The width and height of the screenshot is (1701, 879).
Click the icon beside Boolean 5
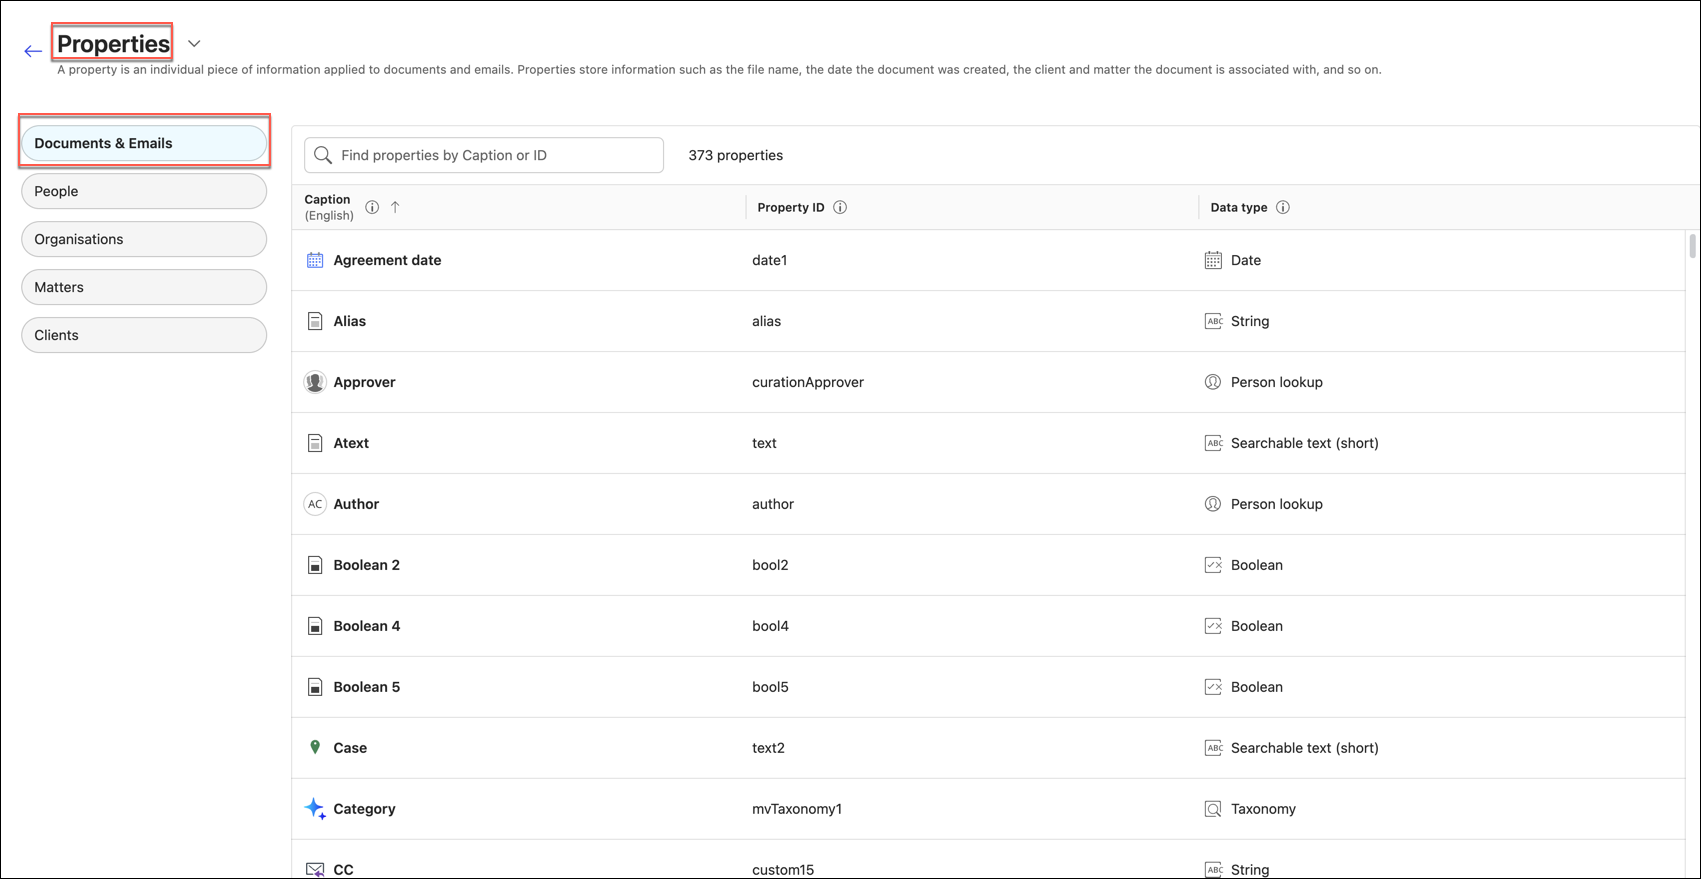(315, 687)
